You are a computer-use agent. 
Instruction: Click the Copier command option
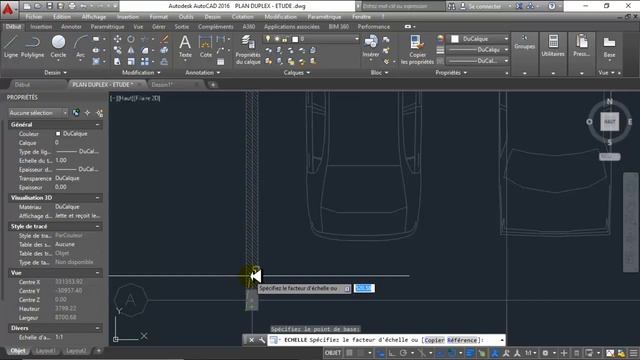[x=434, y=340]
